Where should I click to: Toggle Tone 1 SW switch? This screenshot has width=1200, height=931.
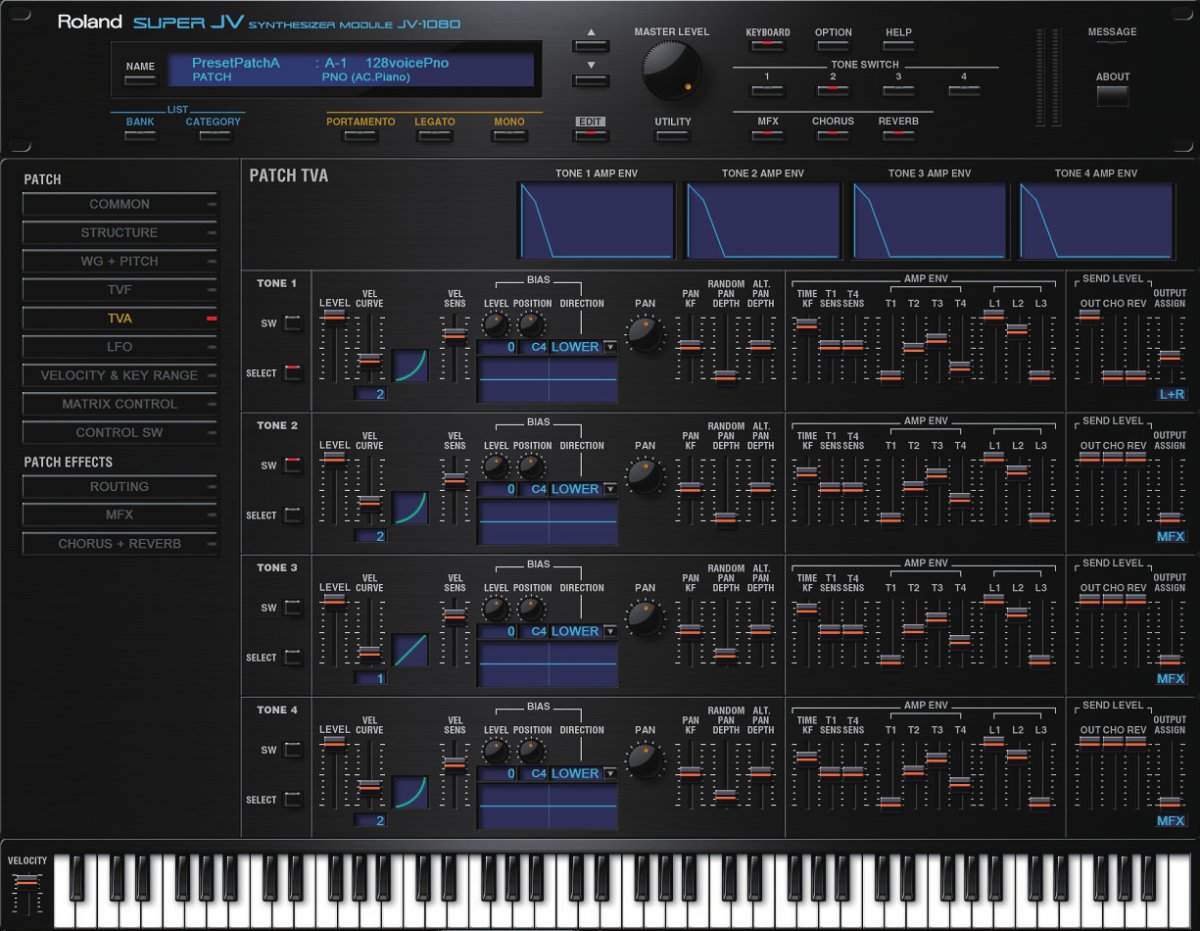click(x=293, y=323)
